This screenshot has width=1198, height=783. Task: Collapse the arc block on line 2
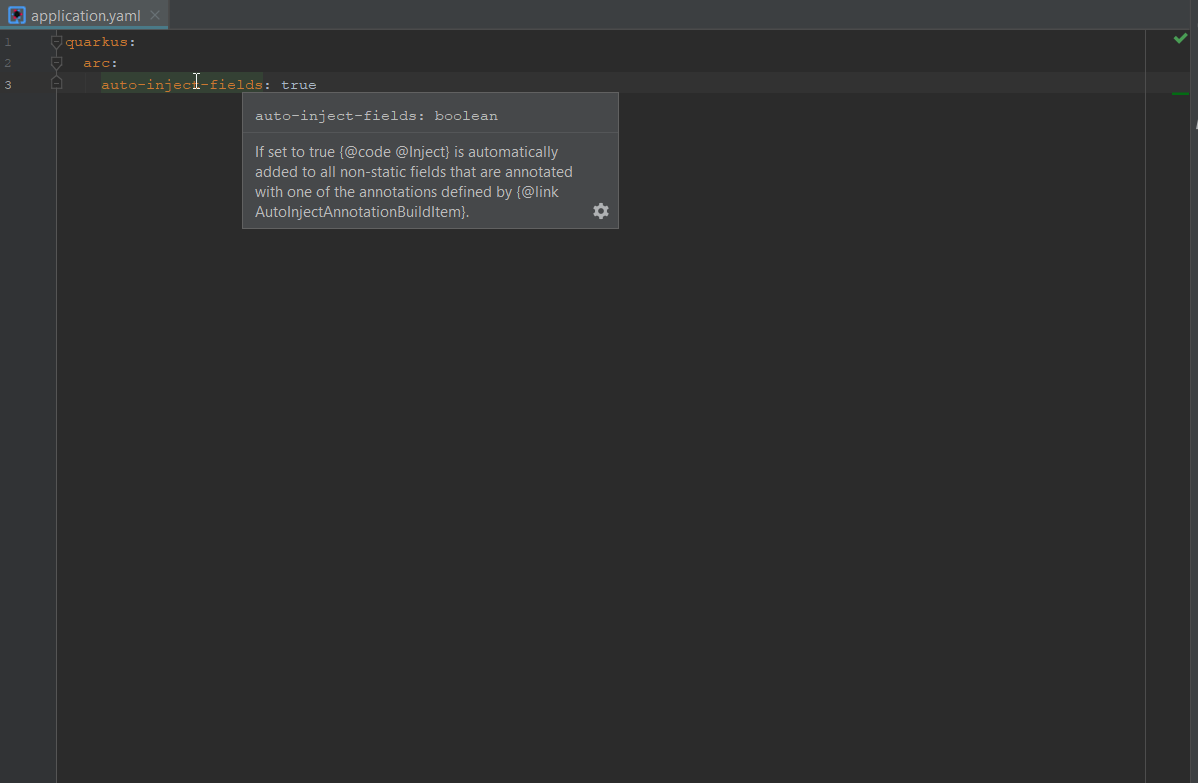point(57,63)
